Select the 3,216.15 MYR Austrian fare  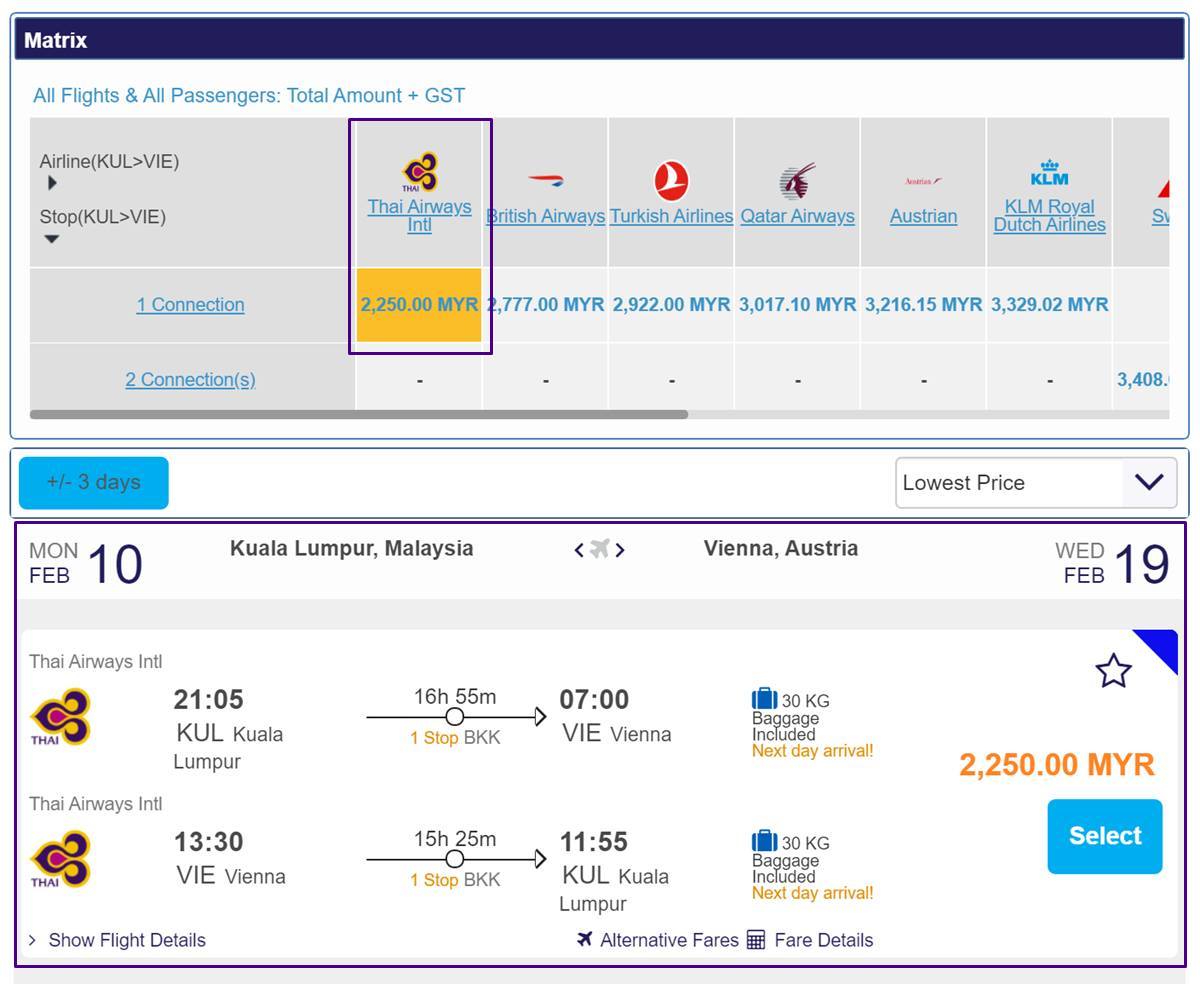click(924, 305)
